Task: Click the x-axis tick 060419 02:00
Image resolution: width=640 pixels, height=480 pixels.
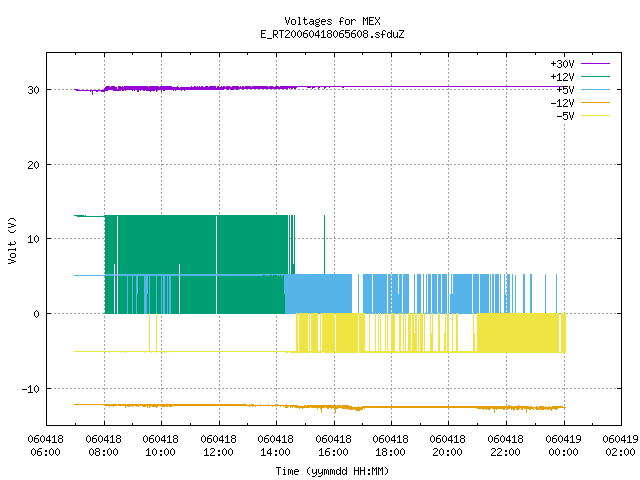Action: coord(620,446)
